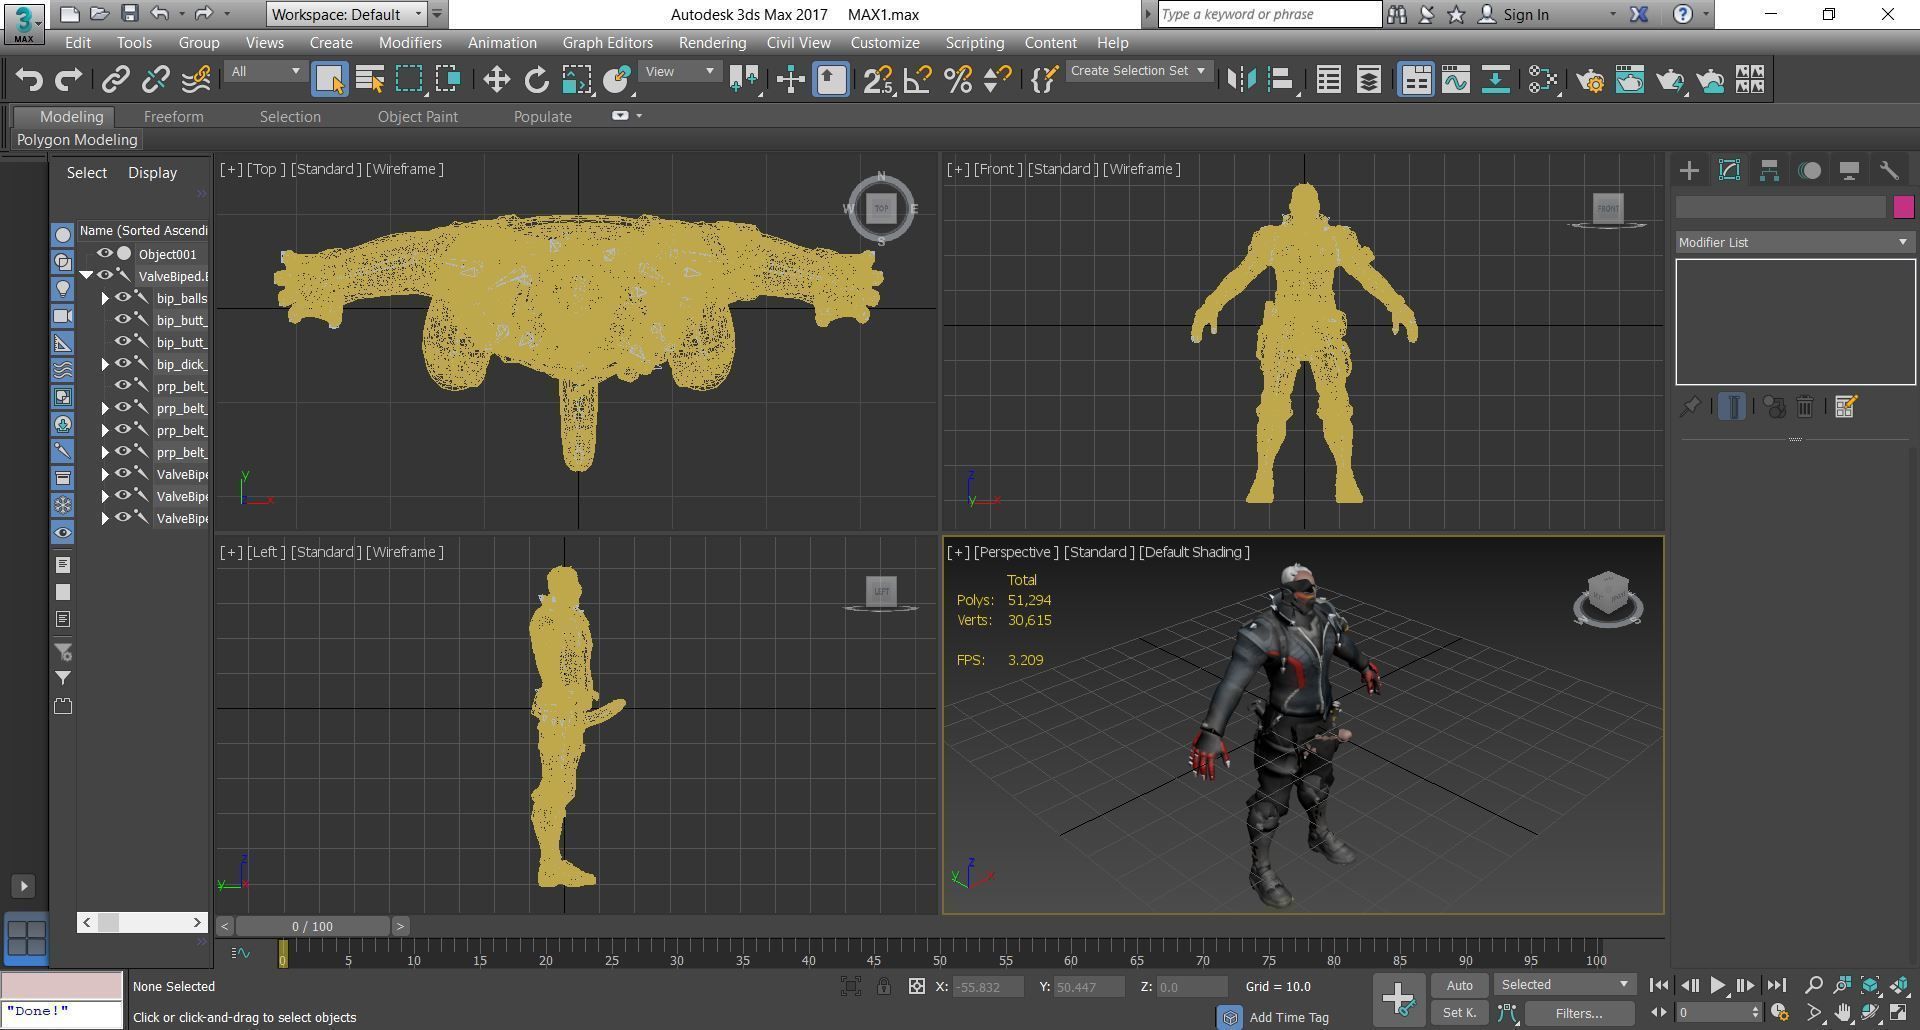The width and height of the screenshot is (1920, 1030).
Task: Open the Schematic View
Action: (x=1496, y=80)
